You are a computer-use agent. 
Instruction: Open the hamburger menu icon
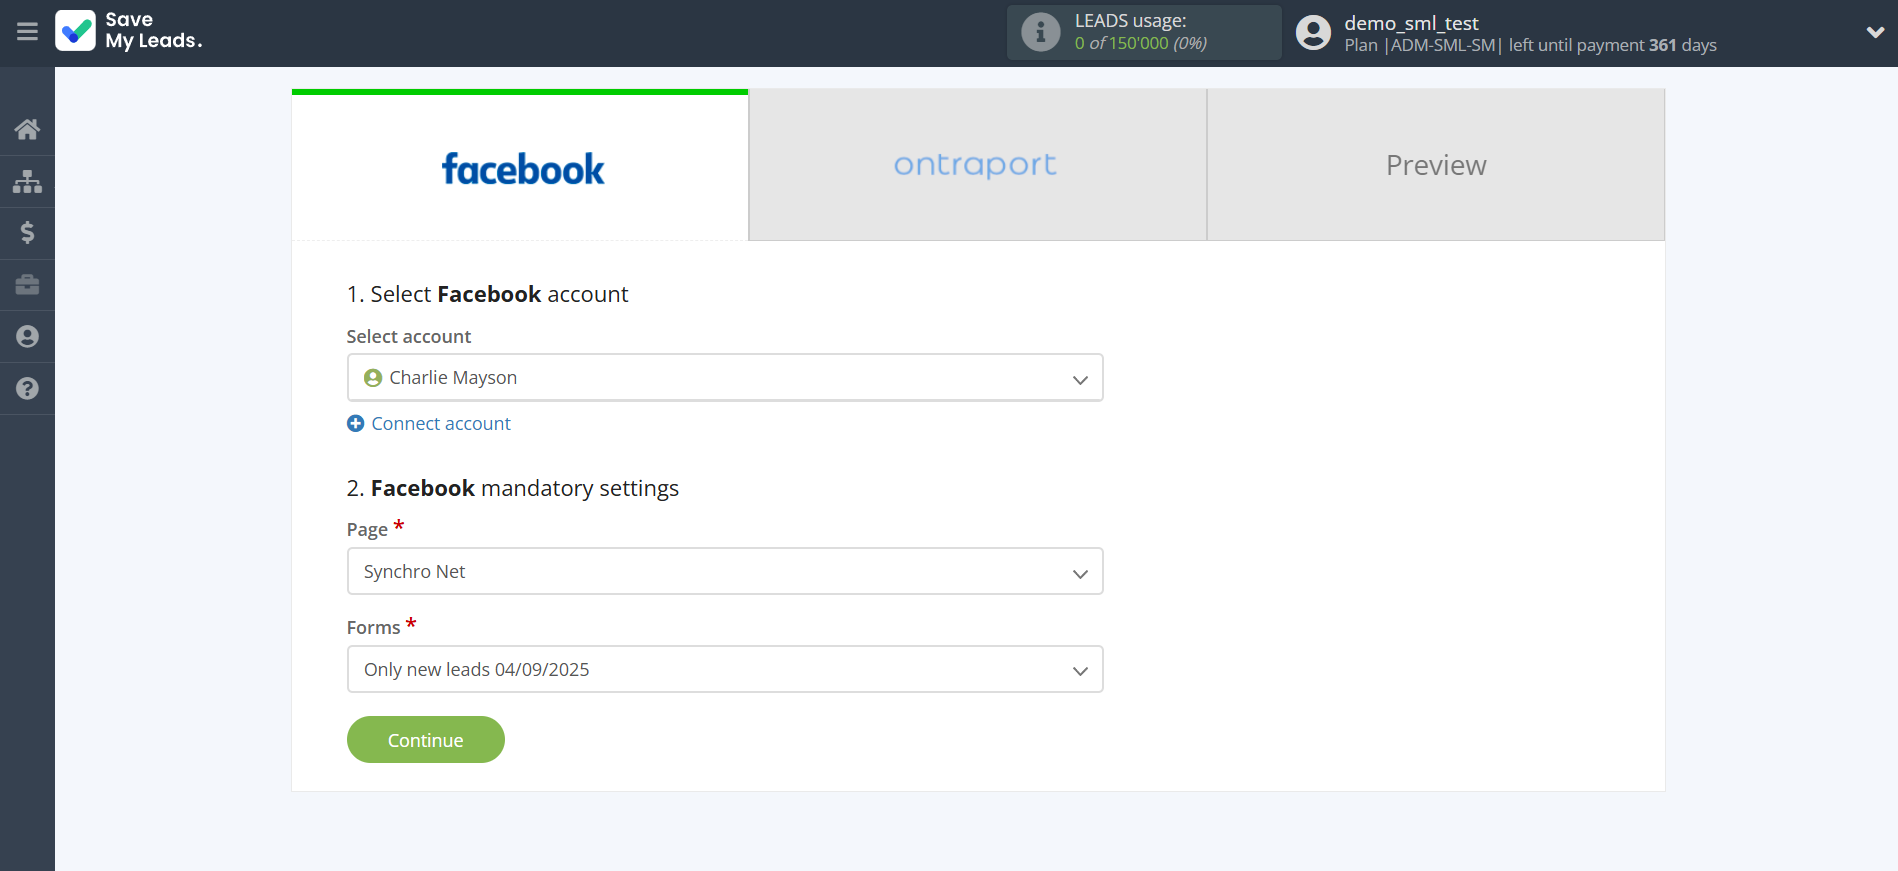click(27, 32)
